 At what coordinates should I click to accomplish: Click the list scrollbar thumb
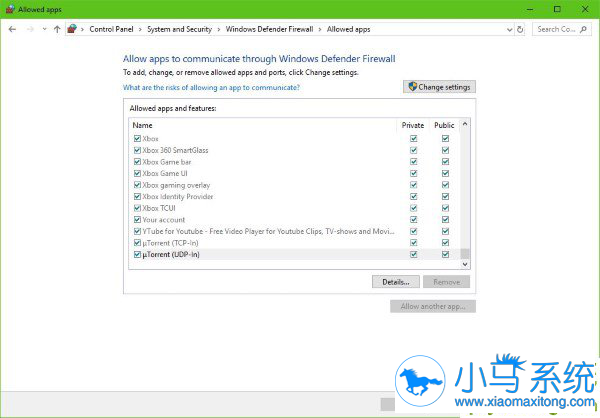[x=465, y=253]
